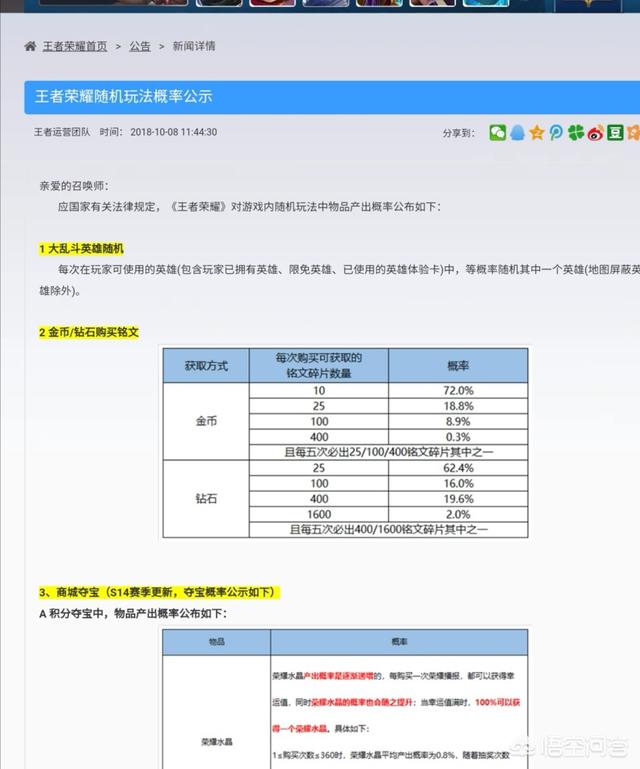Viewport: 640px width, 769px height.
Task: Click subheading A 积分夺宝中,物品产出概率公布如下
Action: pyautogui.click(x=133, y=613)
